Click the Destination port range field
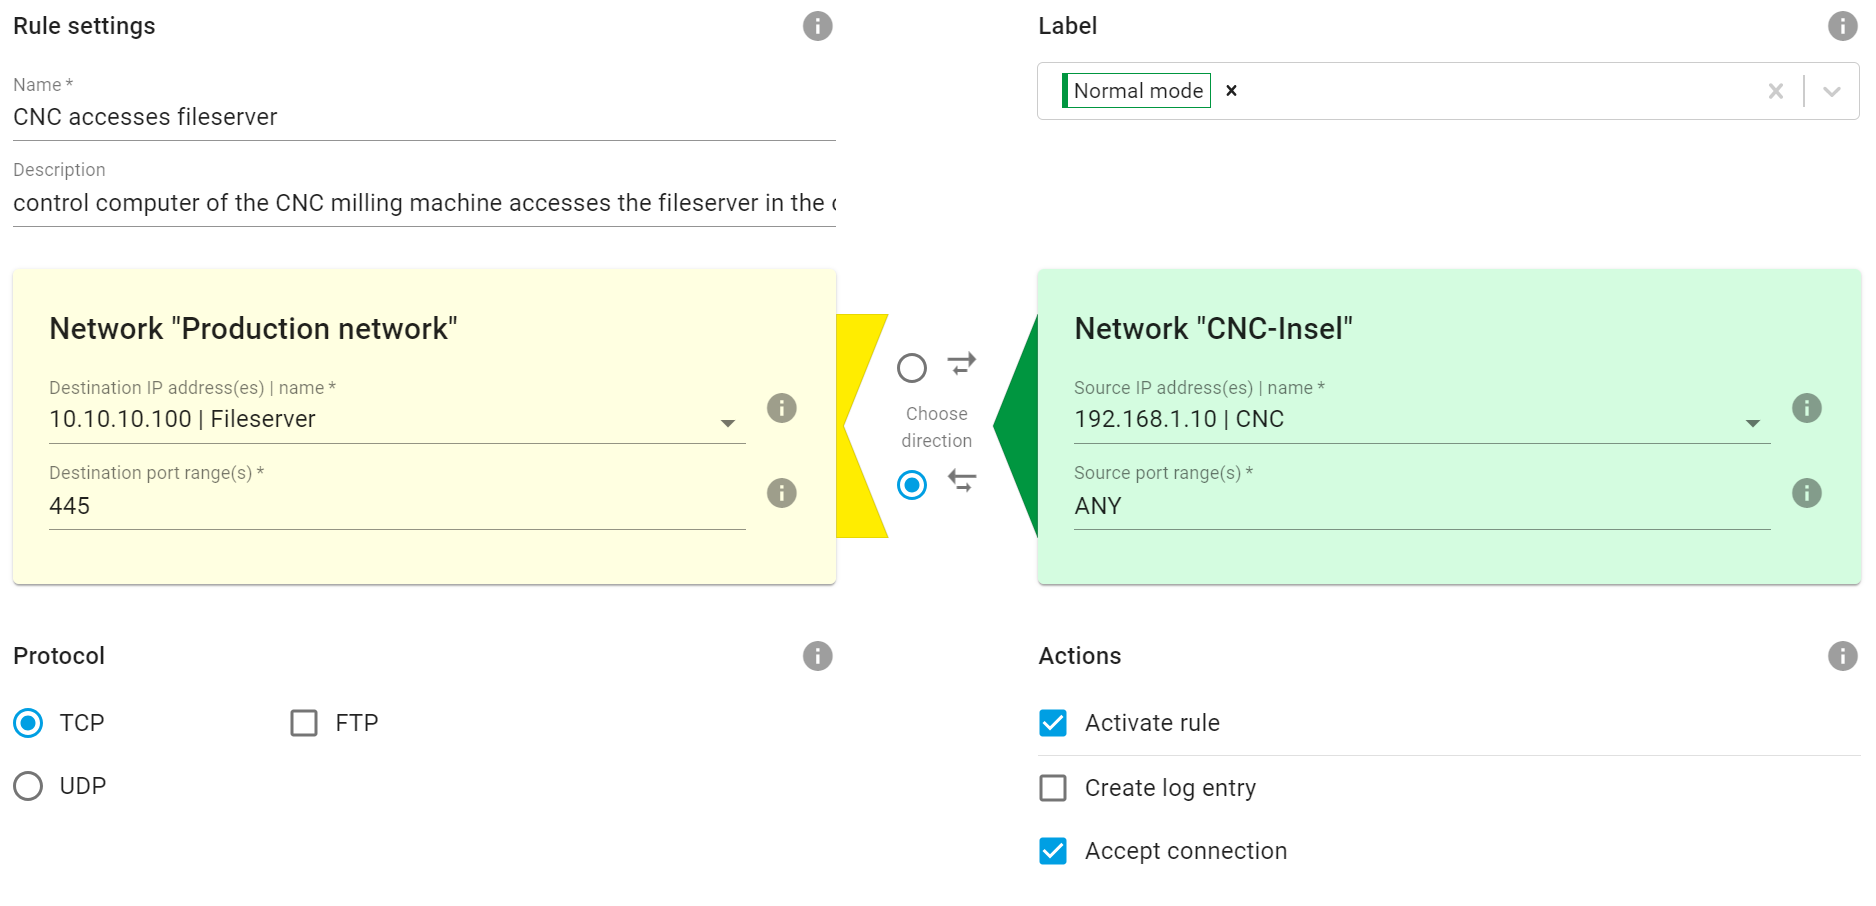 (397, 506)
